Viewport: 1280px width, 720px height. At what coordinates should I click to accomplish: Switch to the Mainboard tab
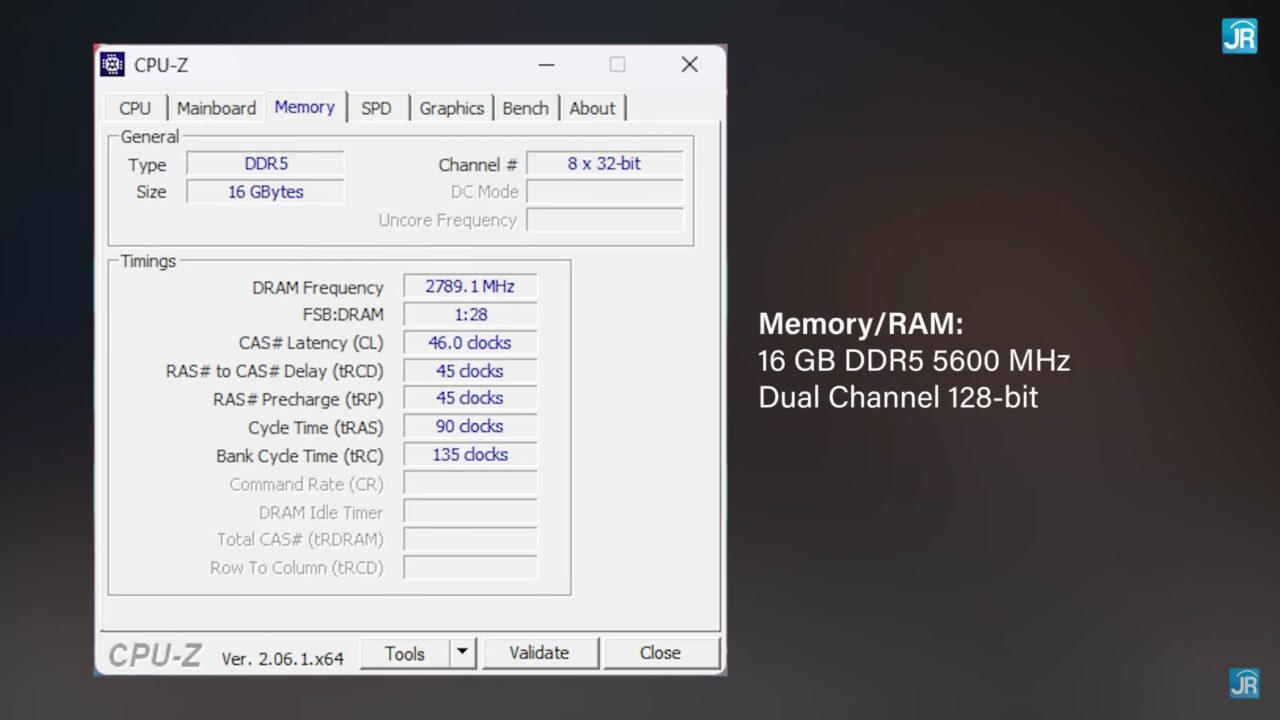coord(216,108)
